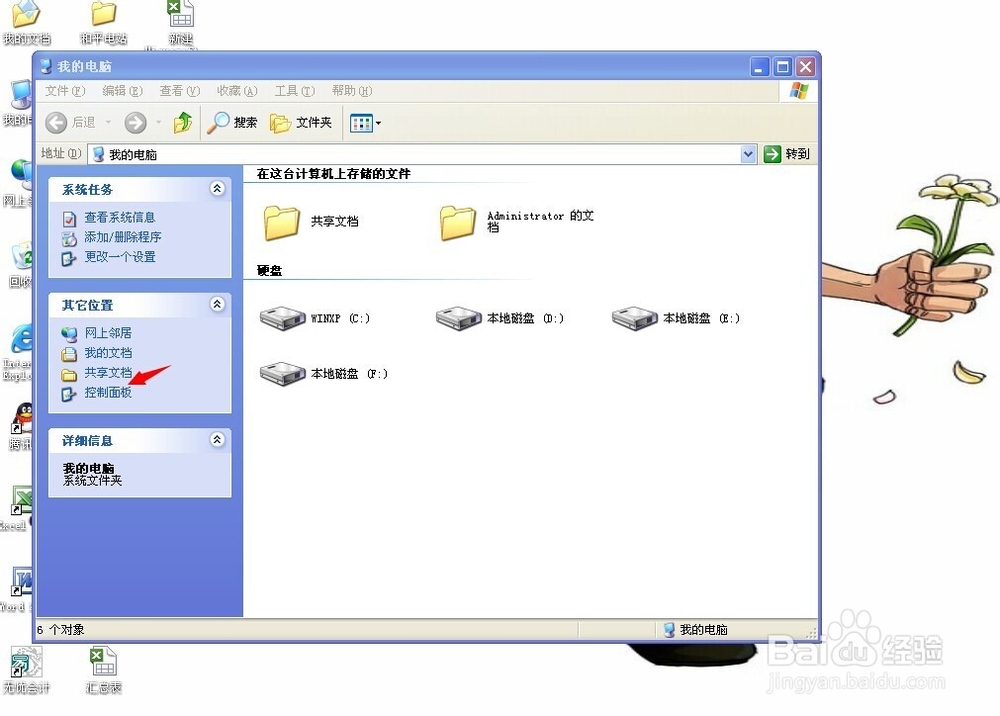Select the 本地磁盘 (E:) drive
Screen dimensions: 1000x716
pos(676,318)
